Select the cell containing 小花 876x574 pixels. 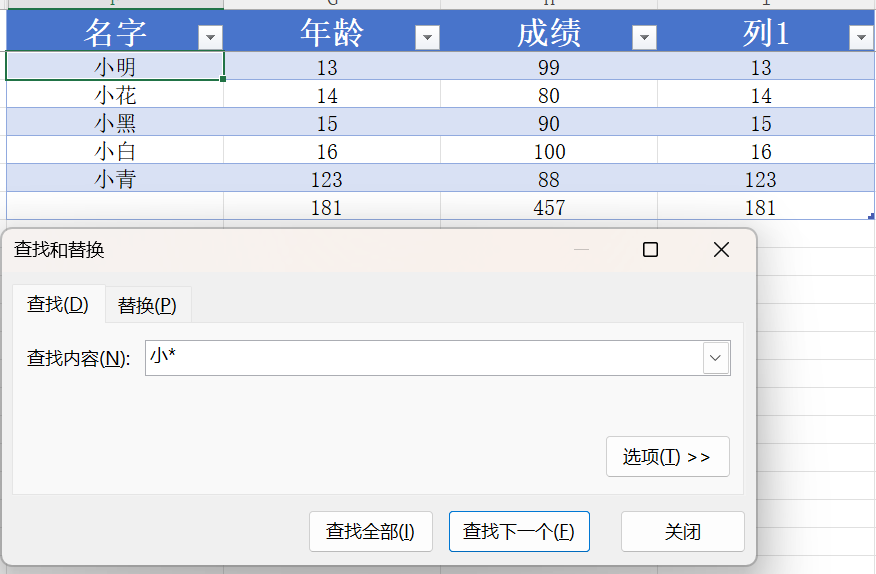point(115,95)
